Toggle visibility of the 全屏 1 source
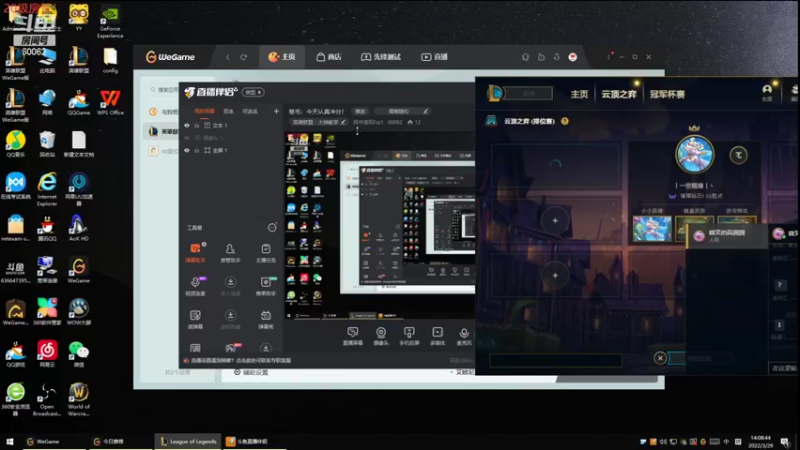This screenshot has width=800, height=450. [x=187, y=151]
